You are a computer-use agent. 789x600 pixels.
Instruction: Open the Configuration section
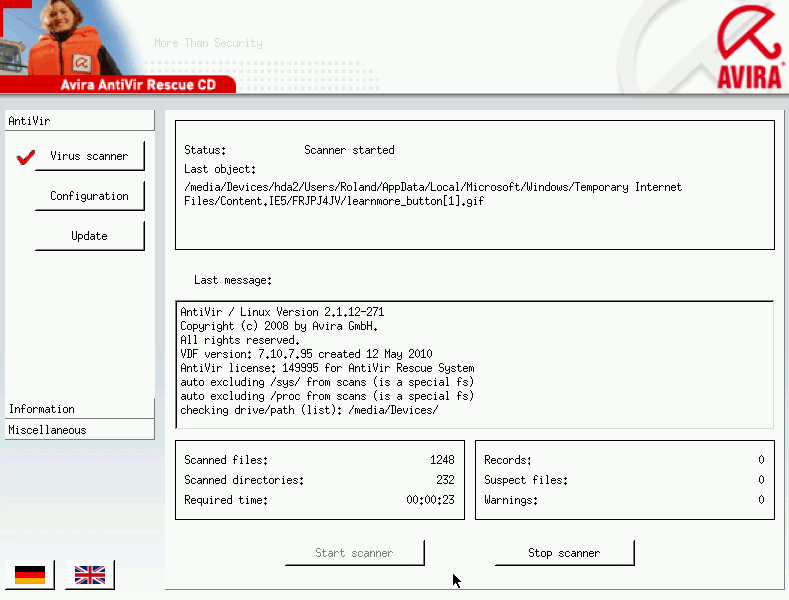tap(90, 196)
